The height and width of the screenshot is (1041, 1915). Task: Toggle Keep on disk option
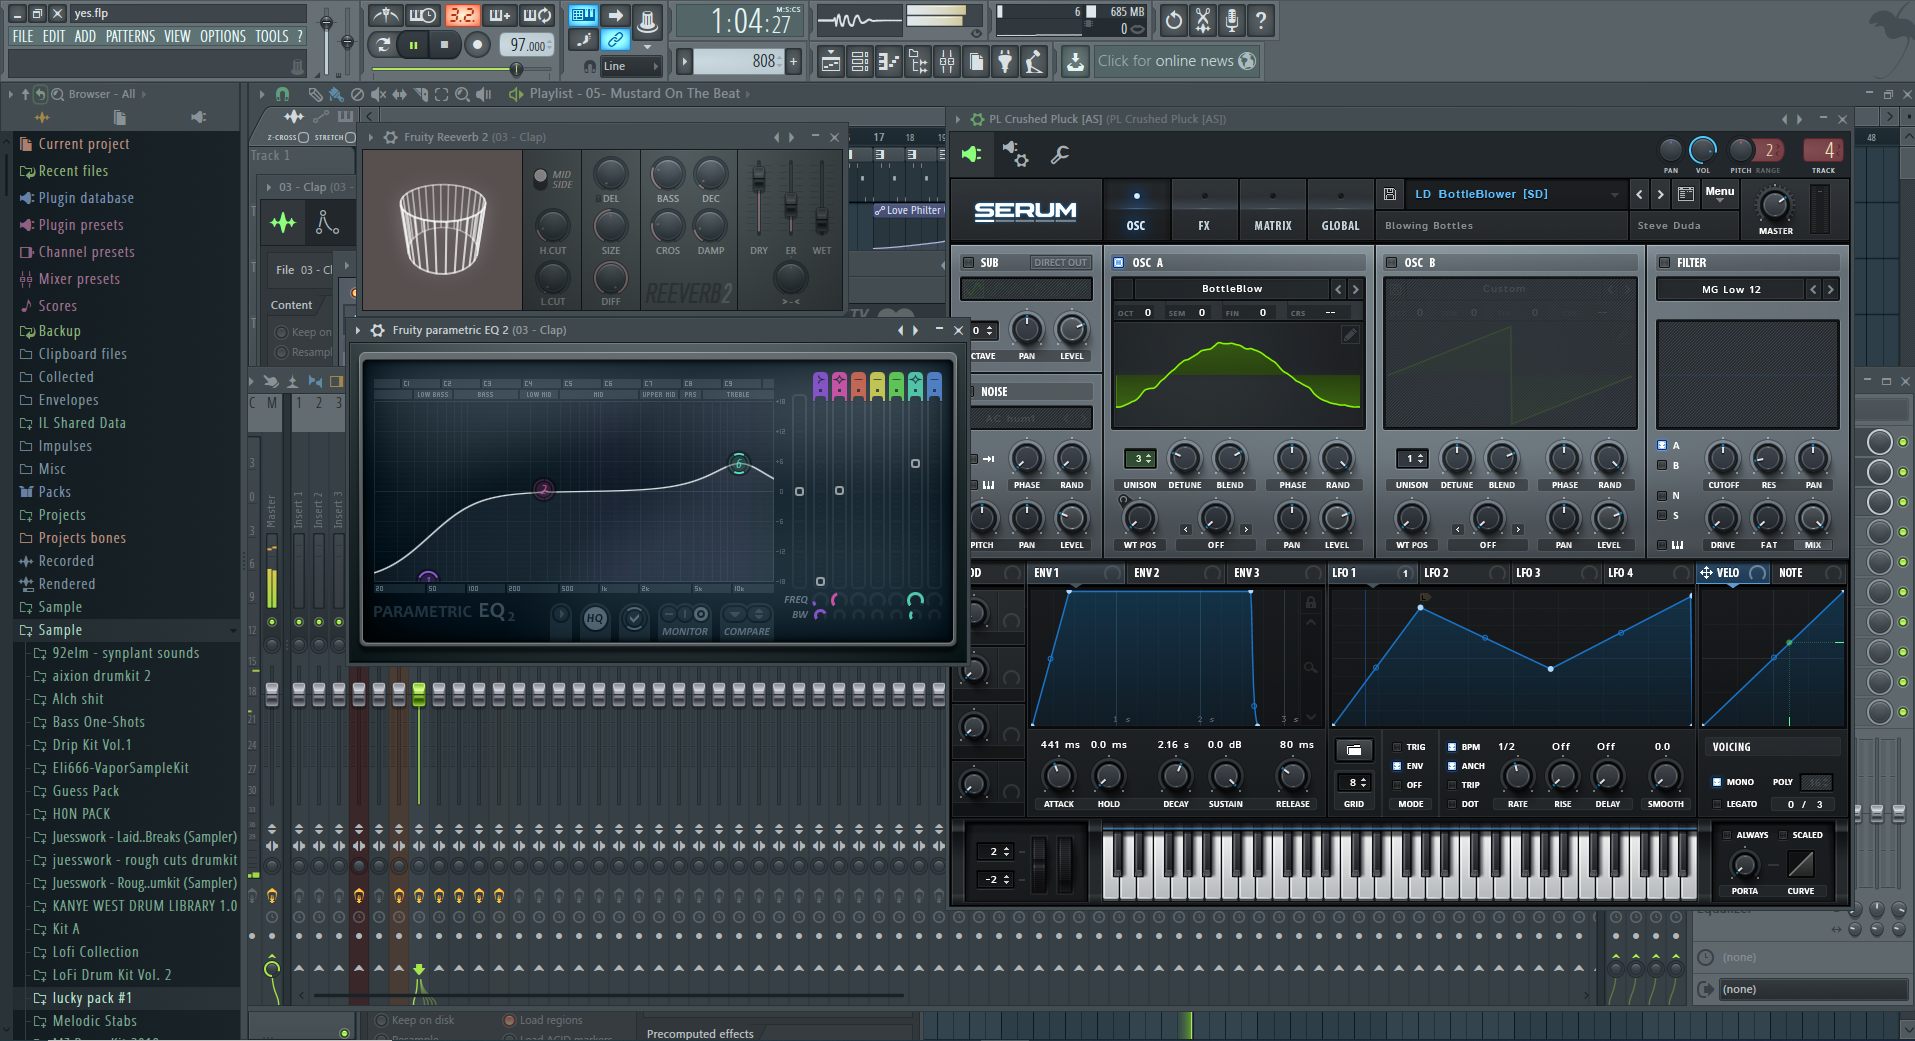(381, 1019)
